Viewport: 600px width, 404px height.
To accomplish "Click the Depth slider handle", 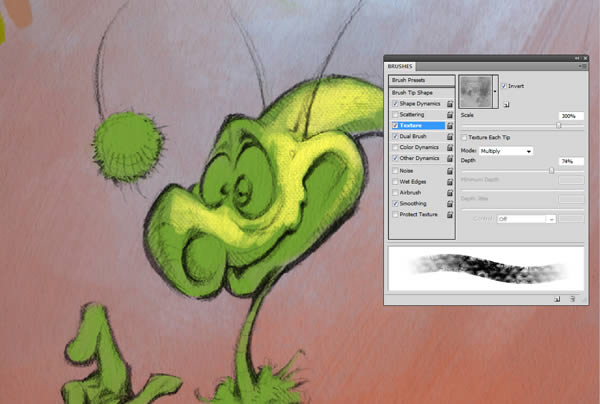I will tap(551, 171).
